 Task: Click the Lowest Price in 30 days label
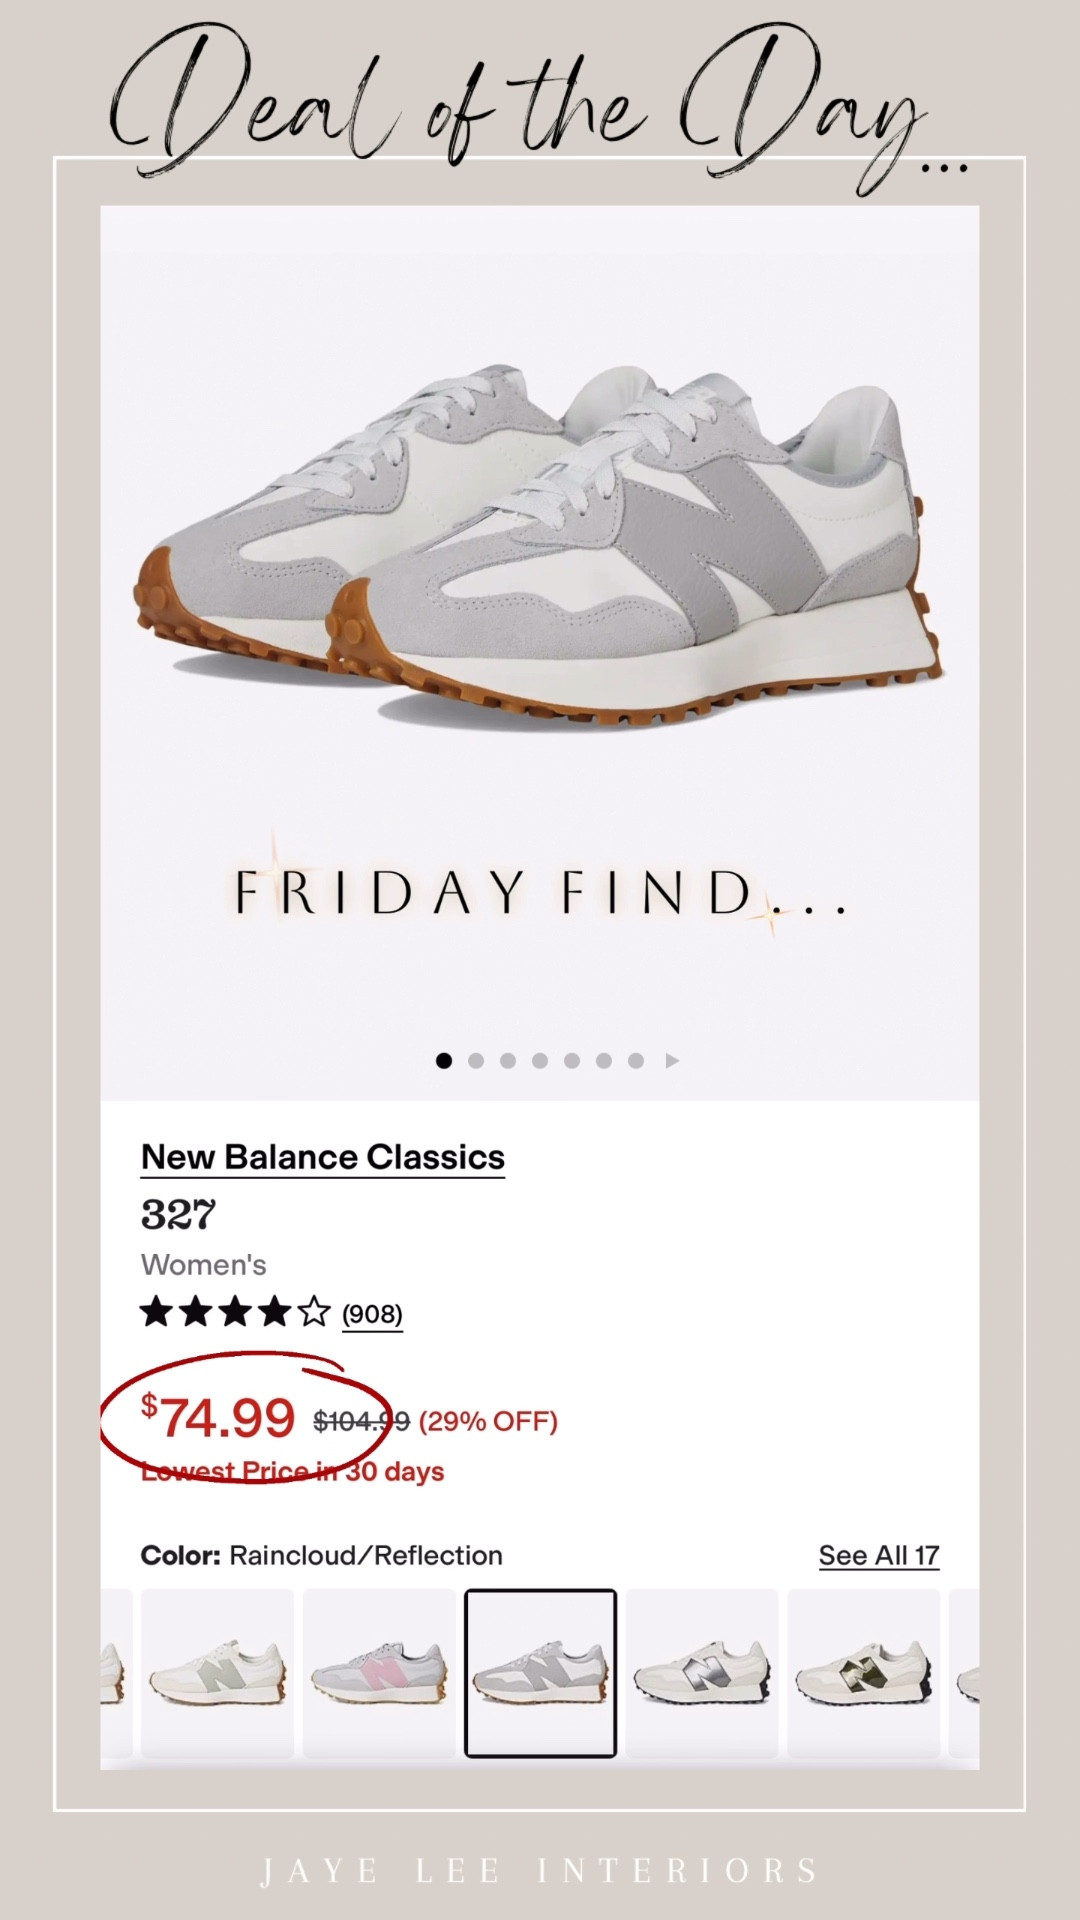click(x=293, y=1473)
